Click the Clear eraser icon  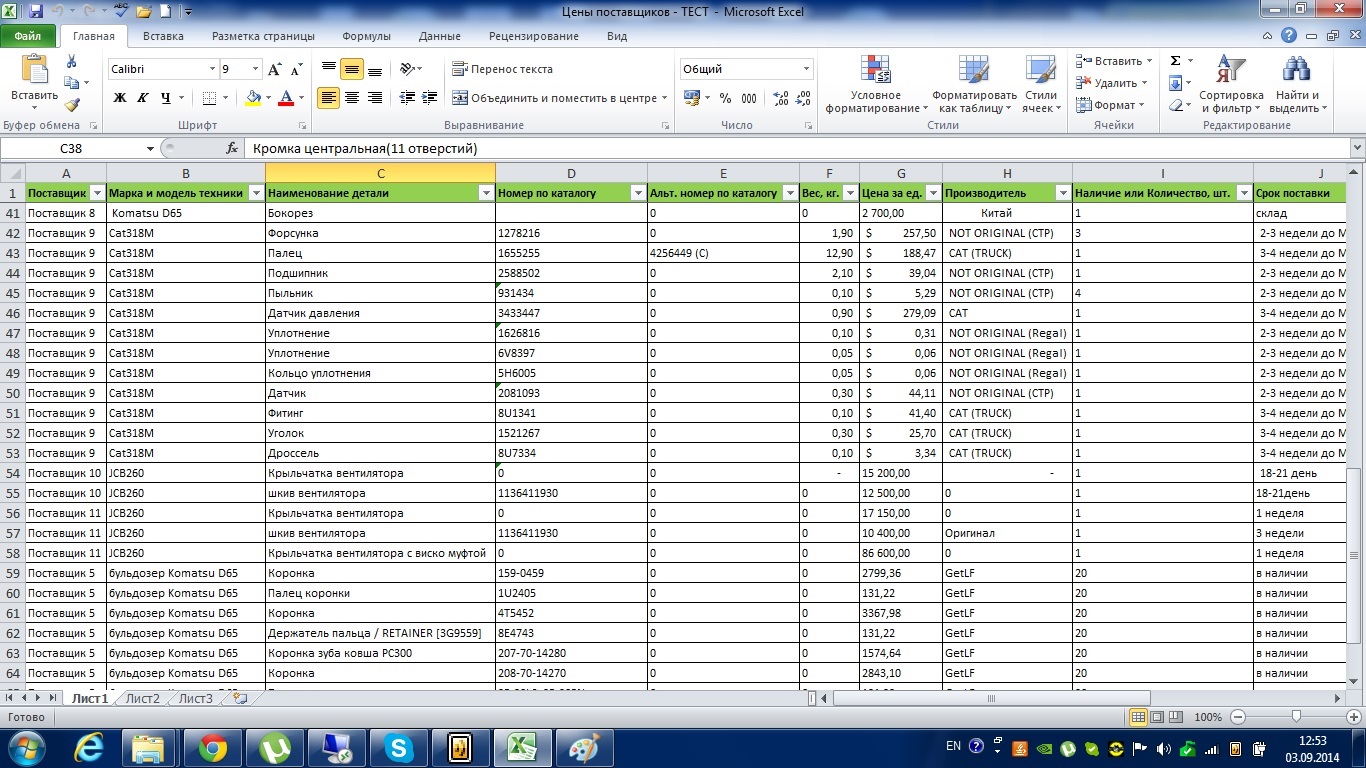(x=1175, y=105)
